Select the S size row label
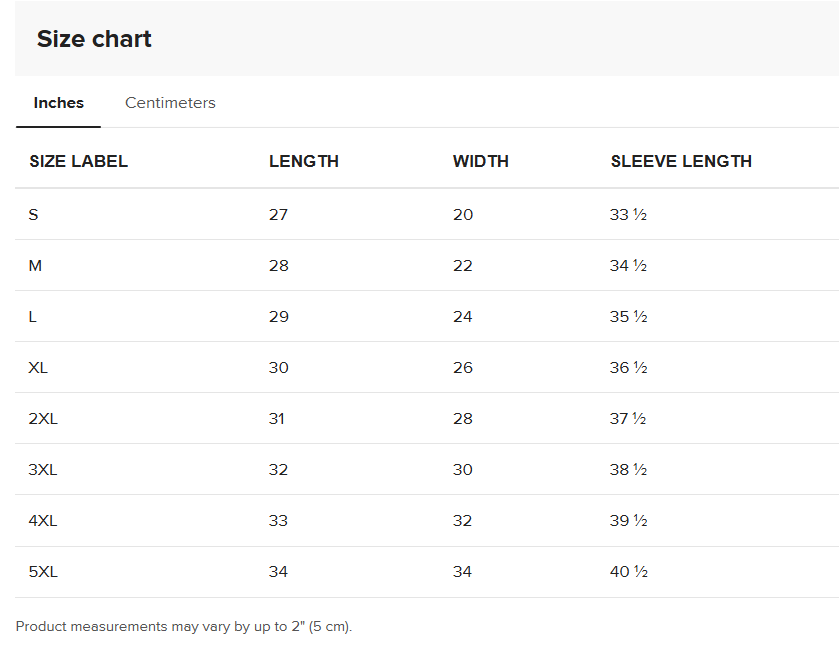The height and width of the screenshot is (671, 839). (34, 215)
